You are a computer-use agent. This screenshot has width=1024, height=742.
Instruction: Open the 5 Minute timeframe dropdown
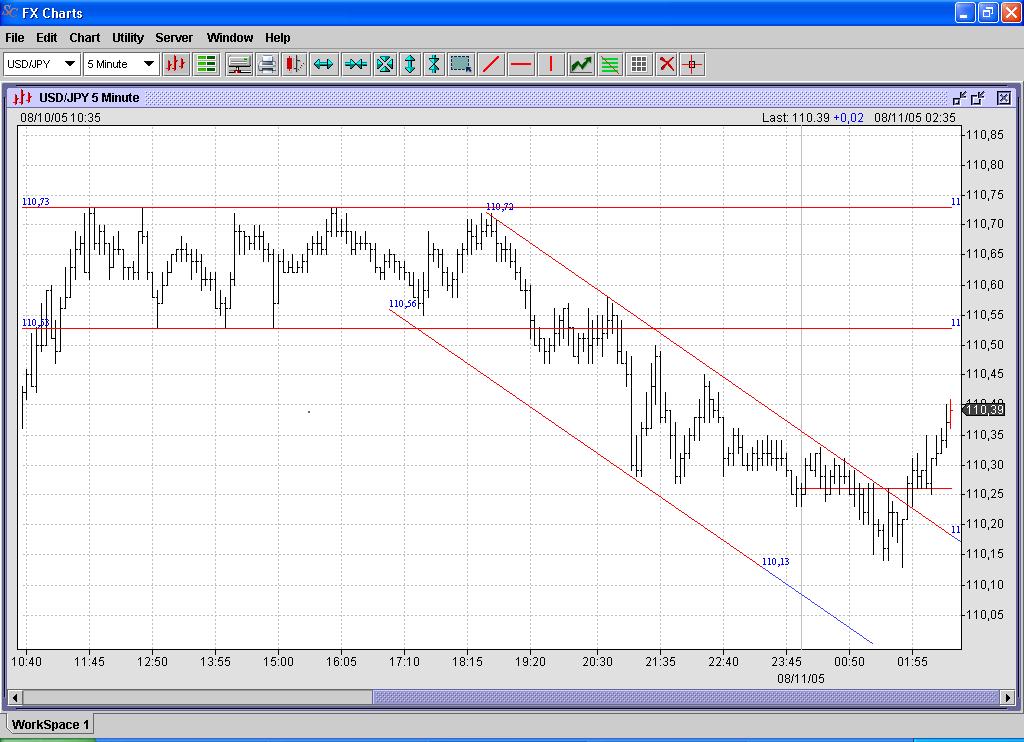point(121,64)
